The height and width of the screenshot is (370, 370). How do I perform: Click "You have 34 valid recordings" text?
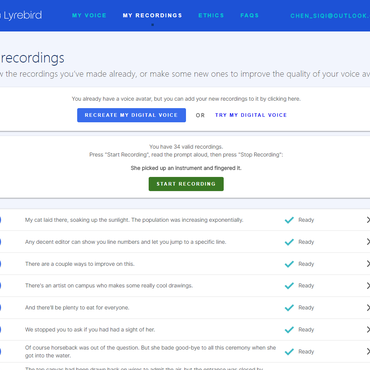[x=186, y=147]
